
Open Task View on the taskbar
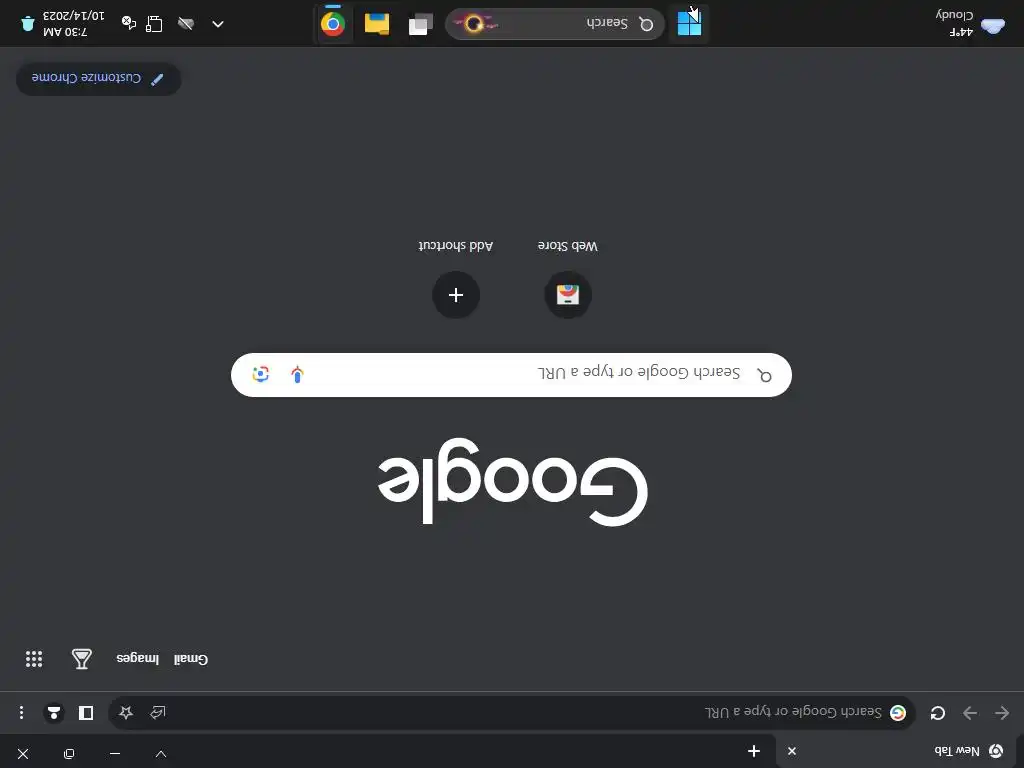click(421, 24)
